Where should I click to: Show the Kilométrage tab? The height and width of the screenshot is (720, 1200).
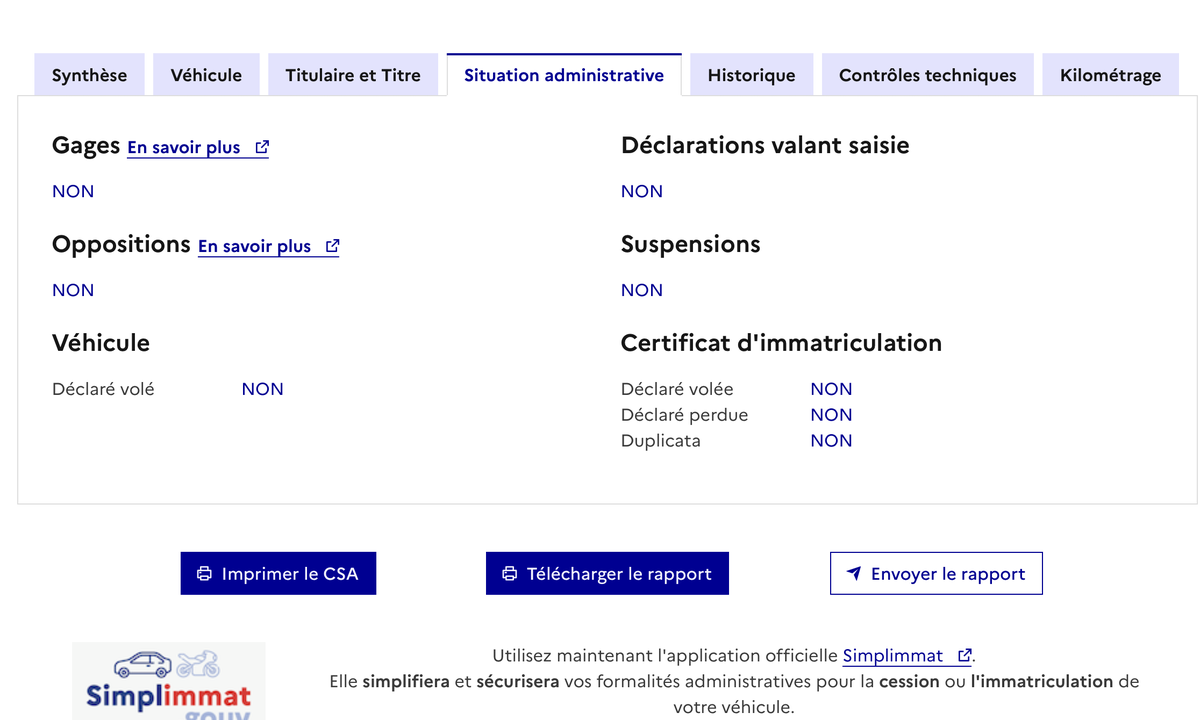pos(1110,75)
